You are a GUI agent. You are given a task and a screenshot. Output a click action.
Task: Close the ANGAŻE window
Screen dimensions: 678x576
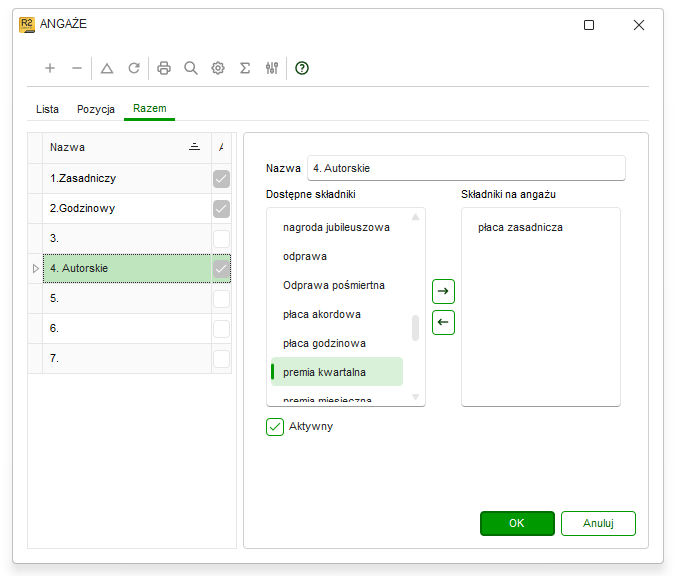coord(639,25)
